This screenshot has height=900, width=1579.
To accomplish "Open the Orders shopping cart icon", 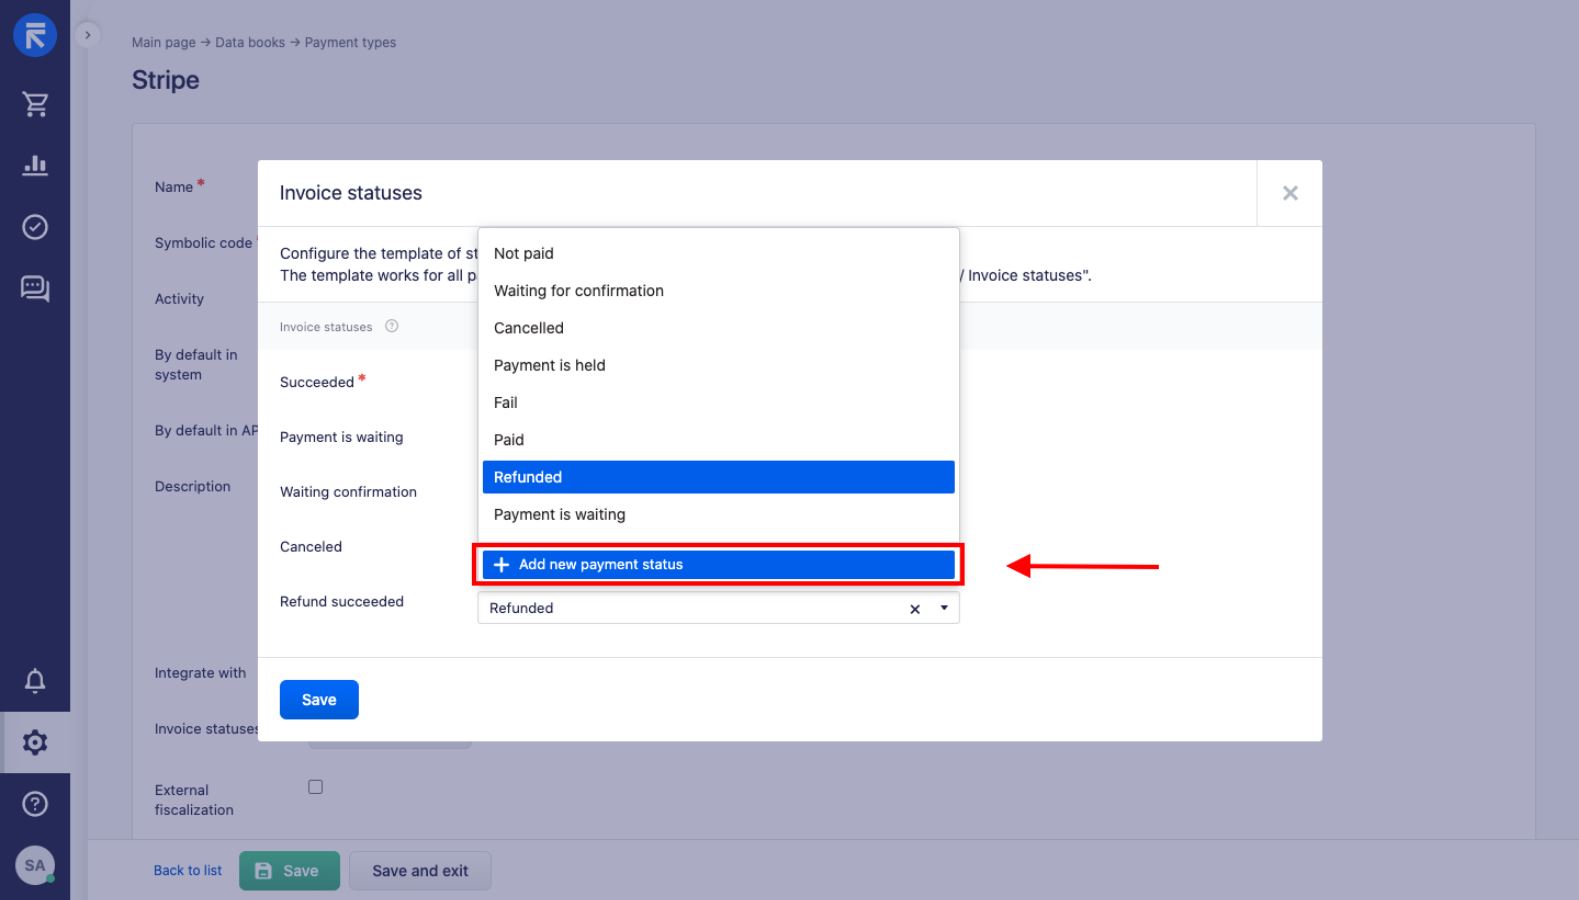I will [x=35, y=104].
